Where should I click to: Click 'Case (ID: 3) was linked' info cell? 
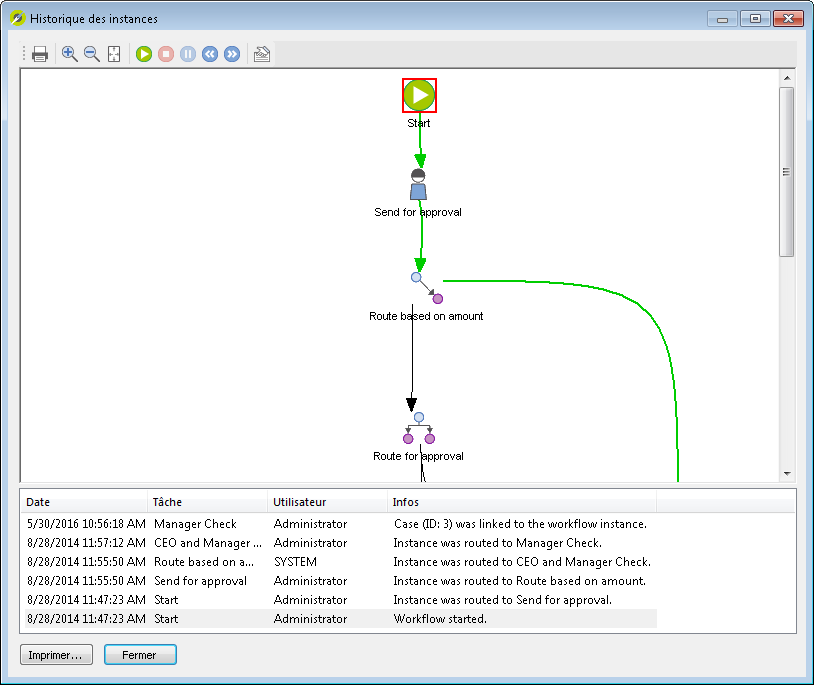[x=520, y=524]
